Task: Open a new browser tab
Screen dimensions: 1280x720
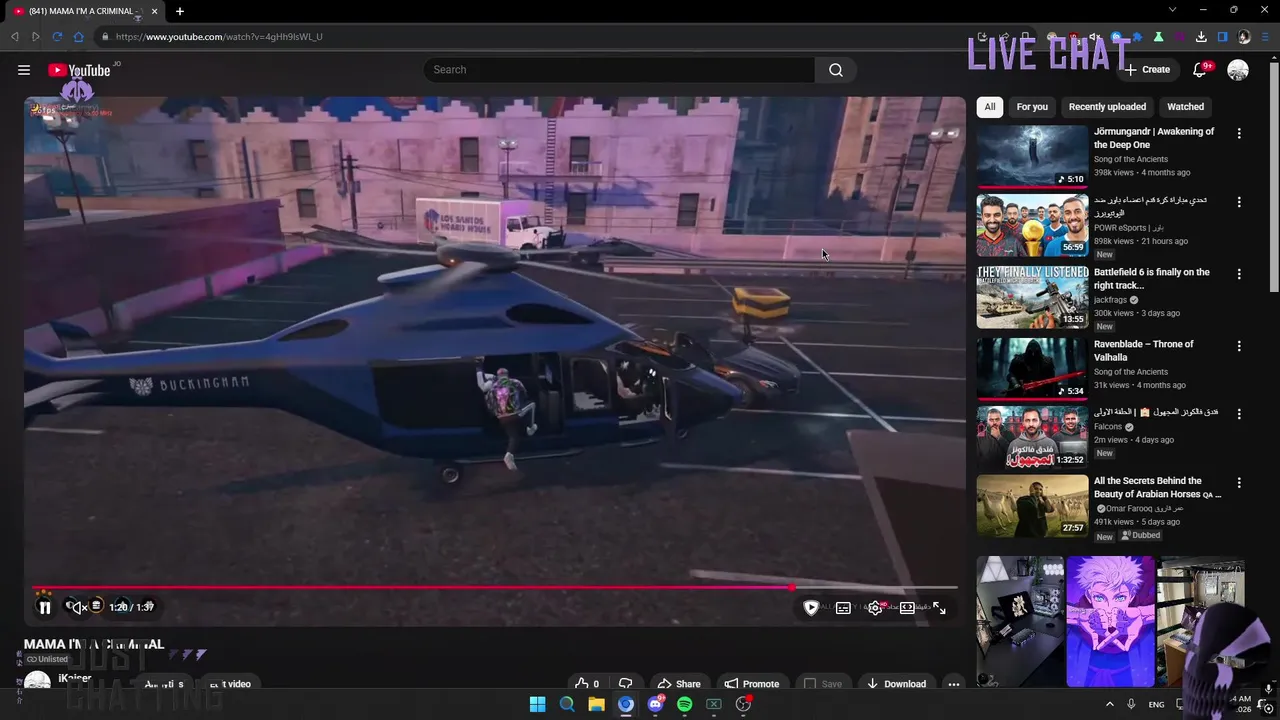Action: pos(180,11)
